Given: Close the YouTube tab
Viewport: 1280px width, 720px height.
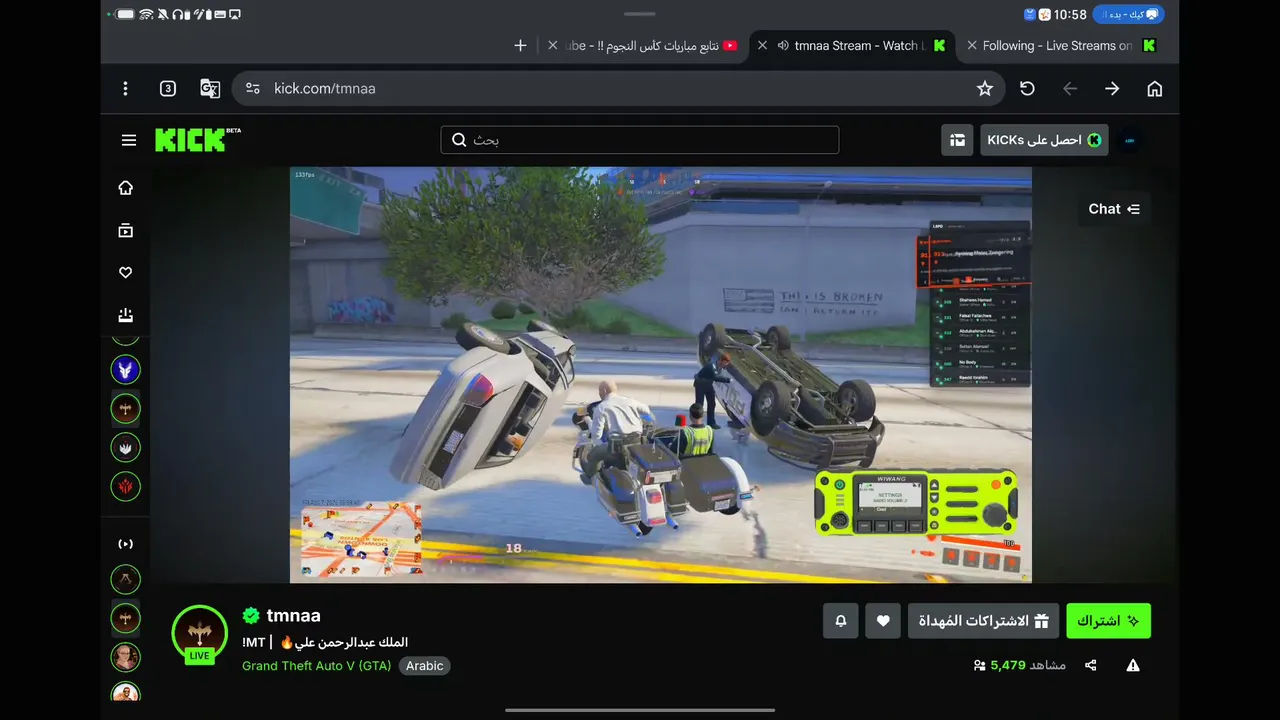Looking at the screenshot, I should (x=553, y=46).
